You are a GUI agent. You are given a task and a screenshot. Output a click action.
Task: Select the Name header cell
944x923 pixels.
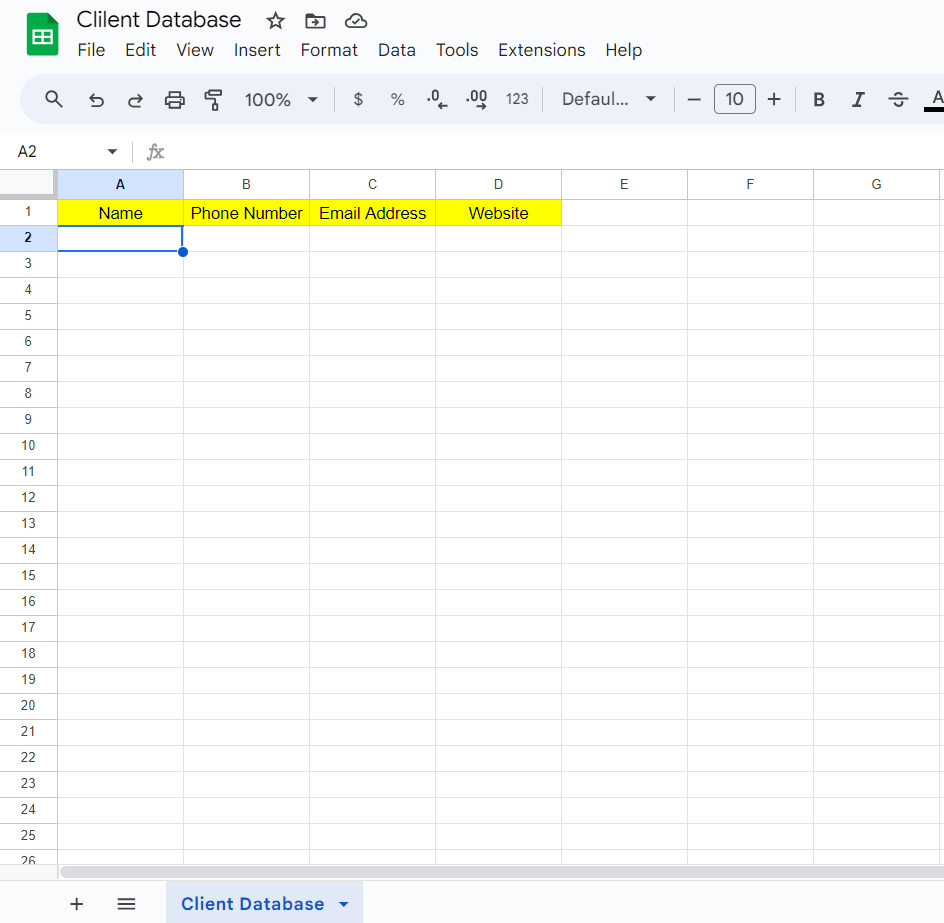(120, 213)
